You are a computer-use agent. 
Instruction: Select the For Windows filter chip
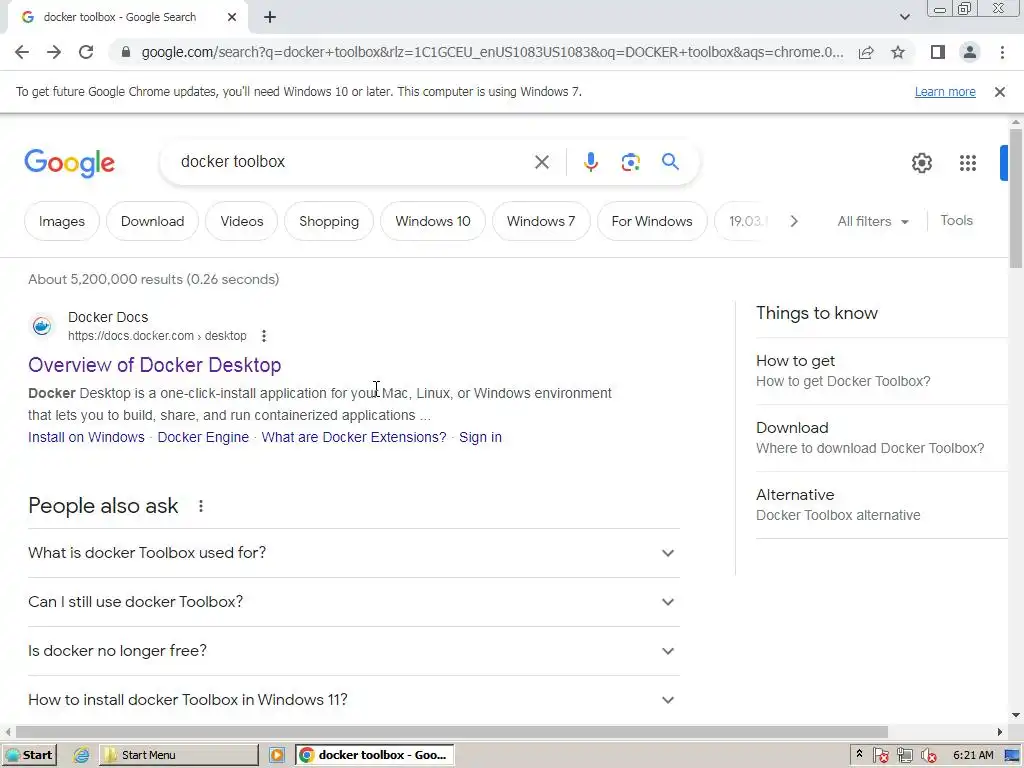[x=652, y=221]
